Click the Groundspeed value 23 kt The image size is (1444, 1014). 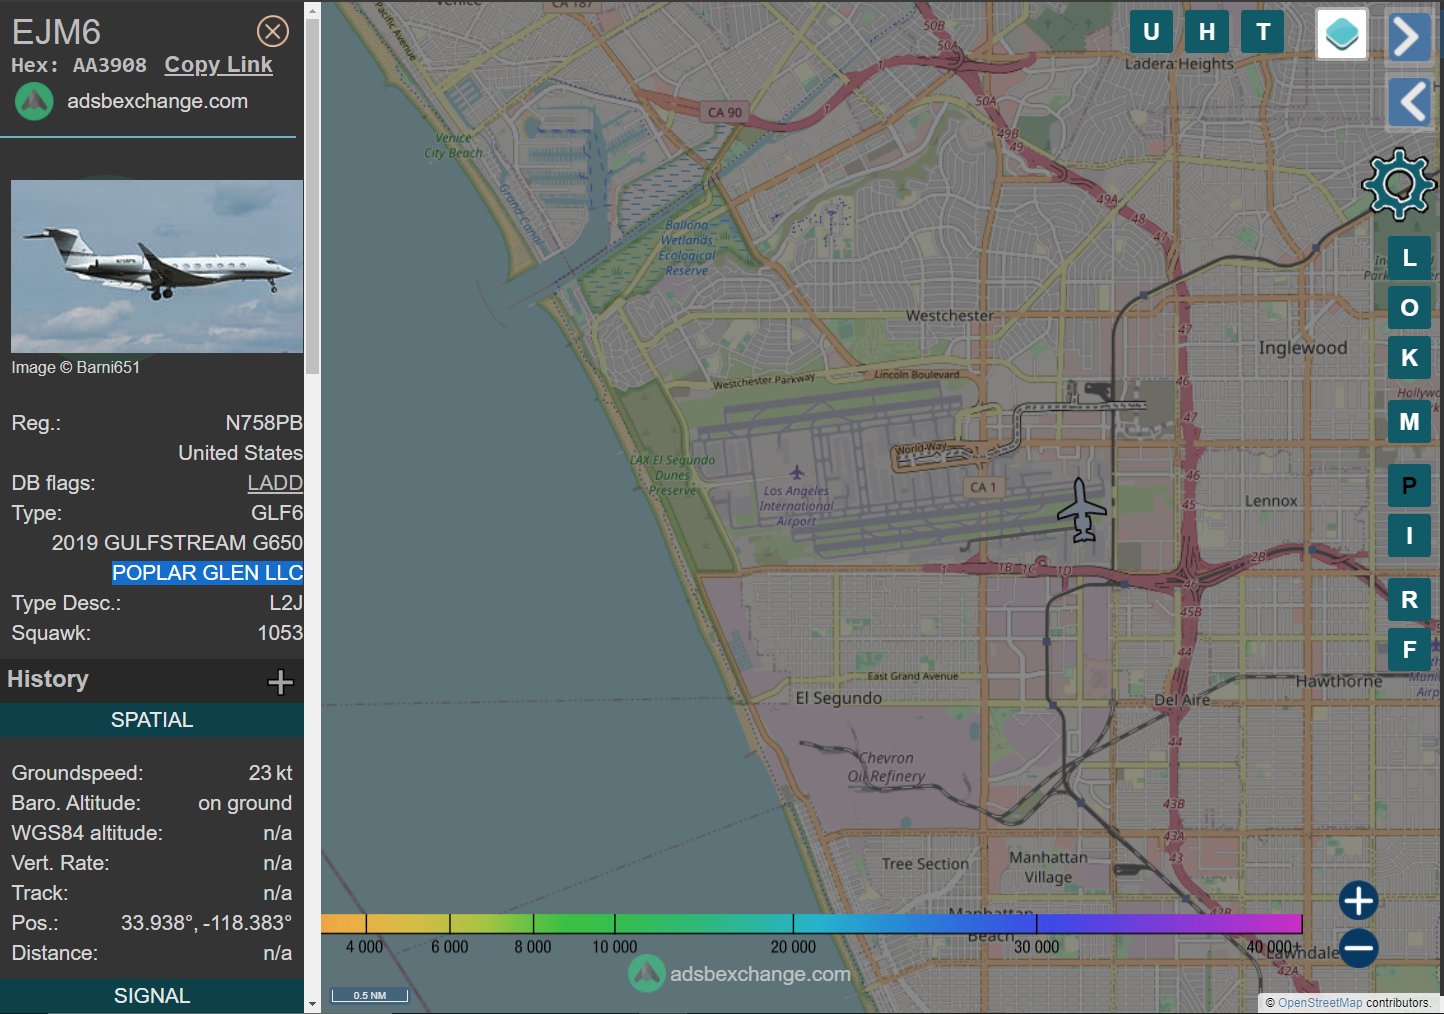pyautogui.click(x=270, y=773)
